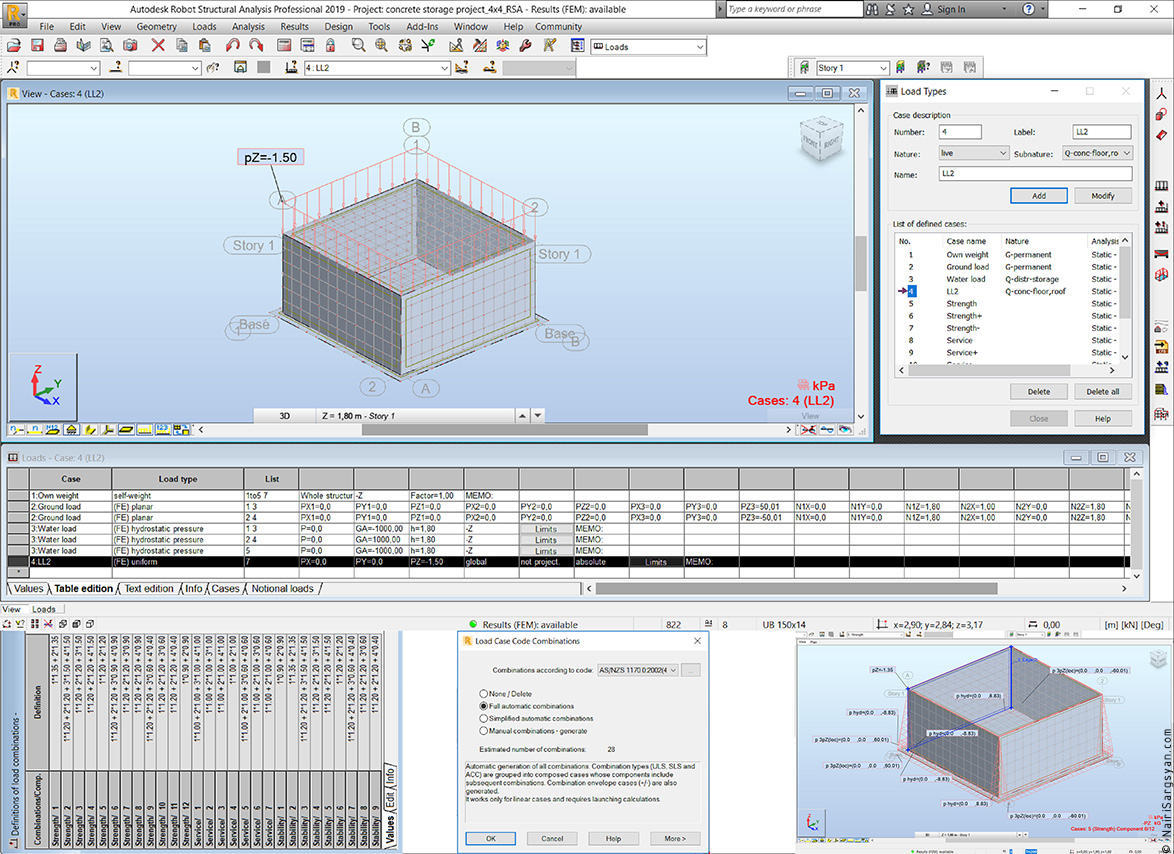Click Limits button in 4:LL2 row
The height and width of the screenshot is (854, 1174).
pyautogui.click(x=656, y=561)
